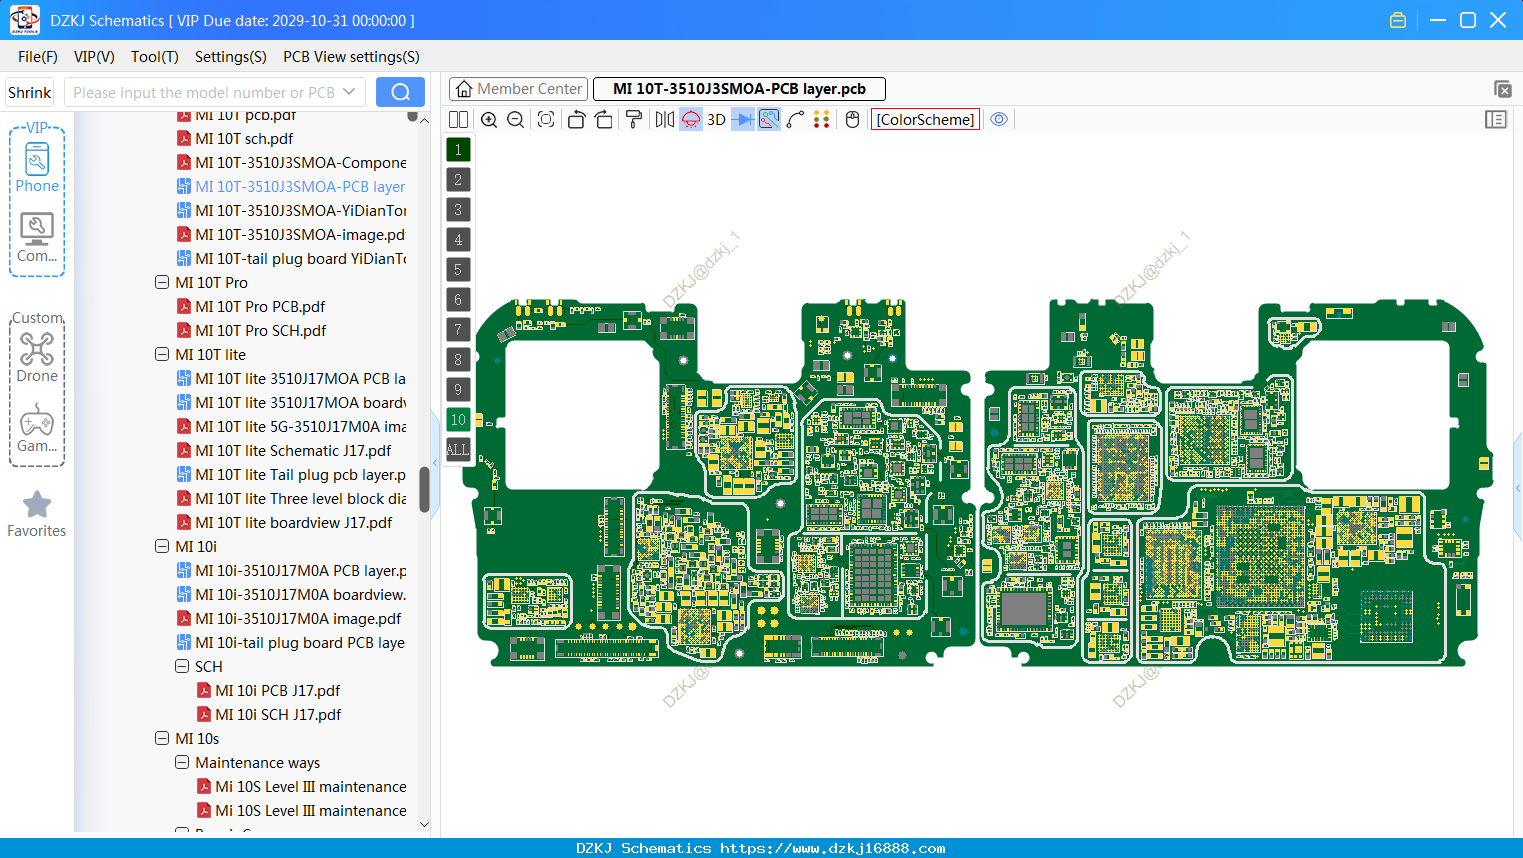Collapse the SCH subfolder

(x=182, y=667)
